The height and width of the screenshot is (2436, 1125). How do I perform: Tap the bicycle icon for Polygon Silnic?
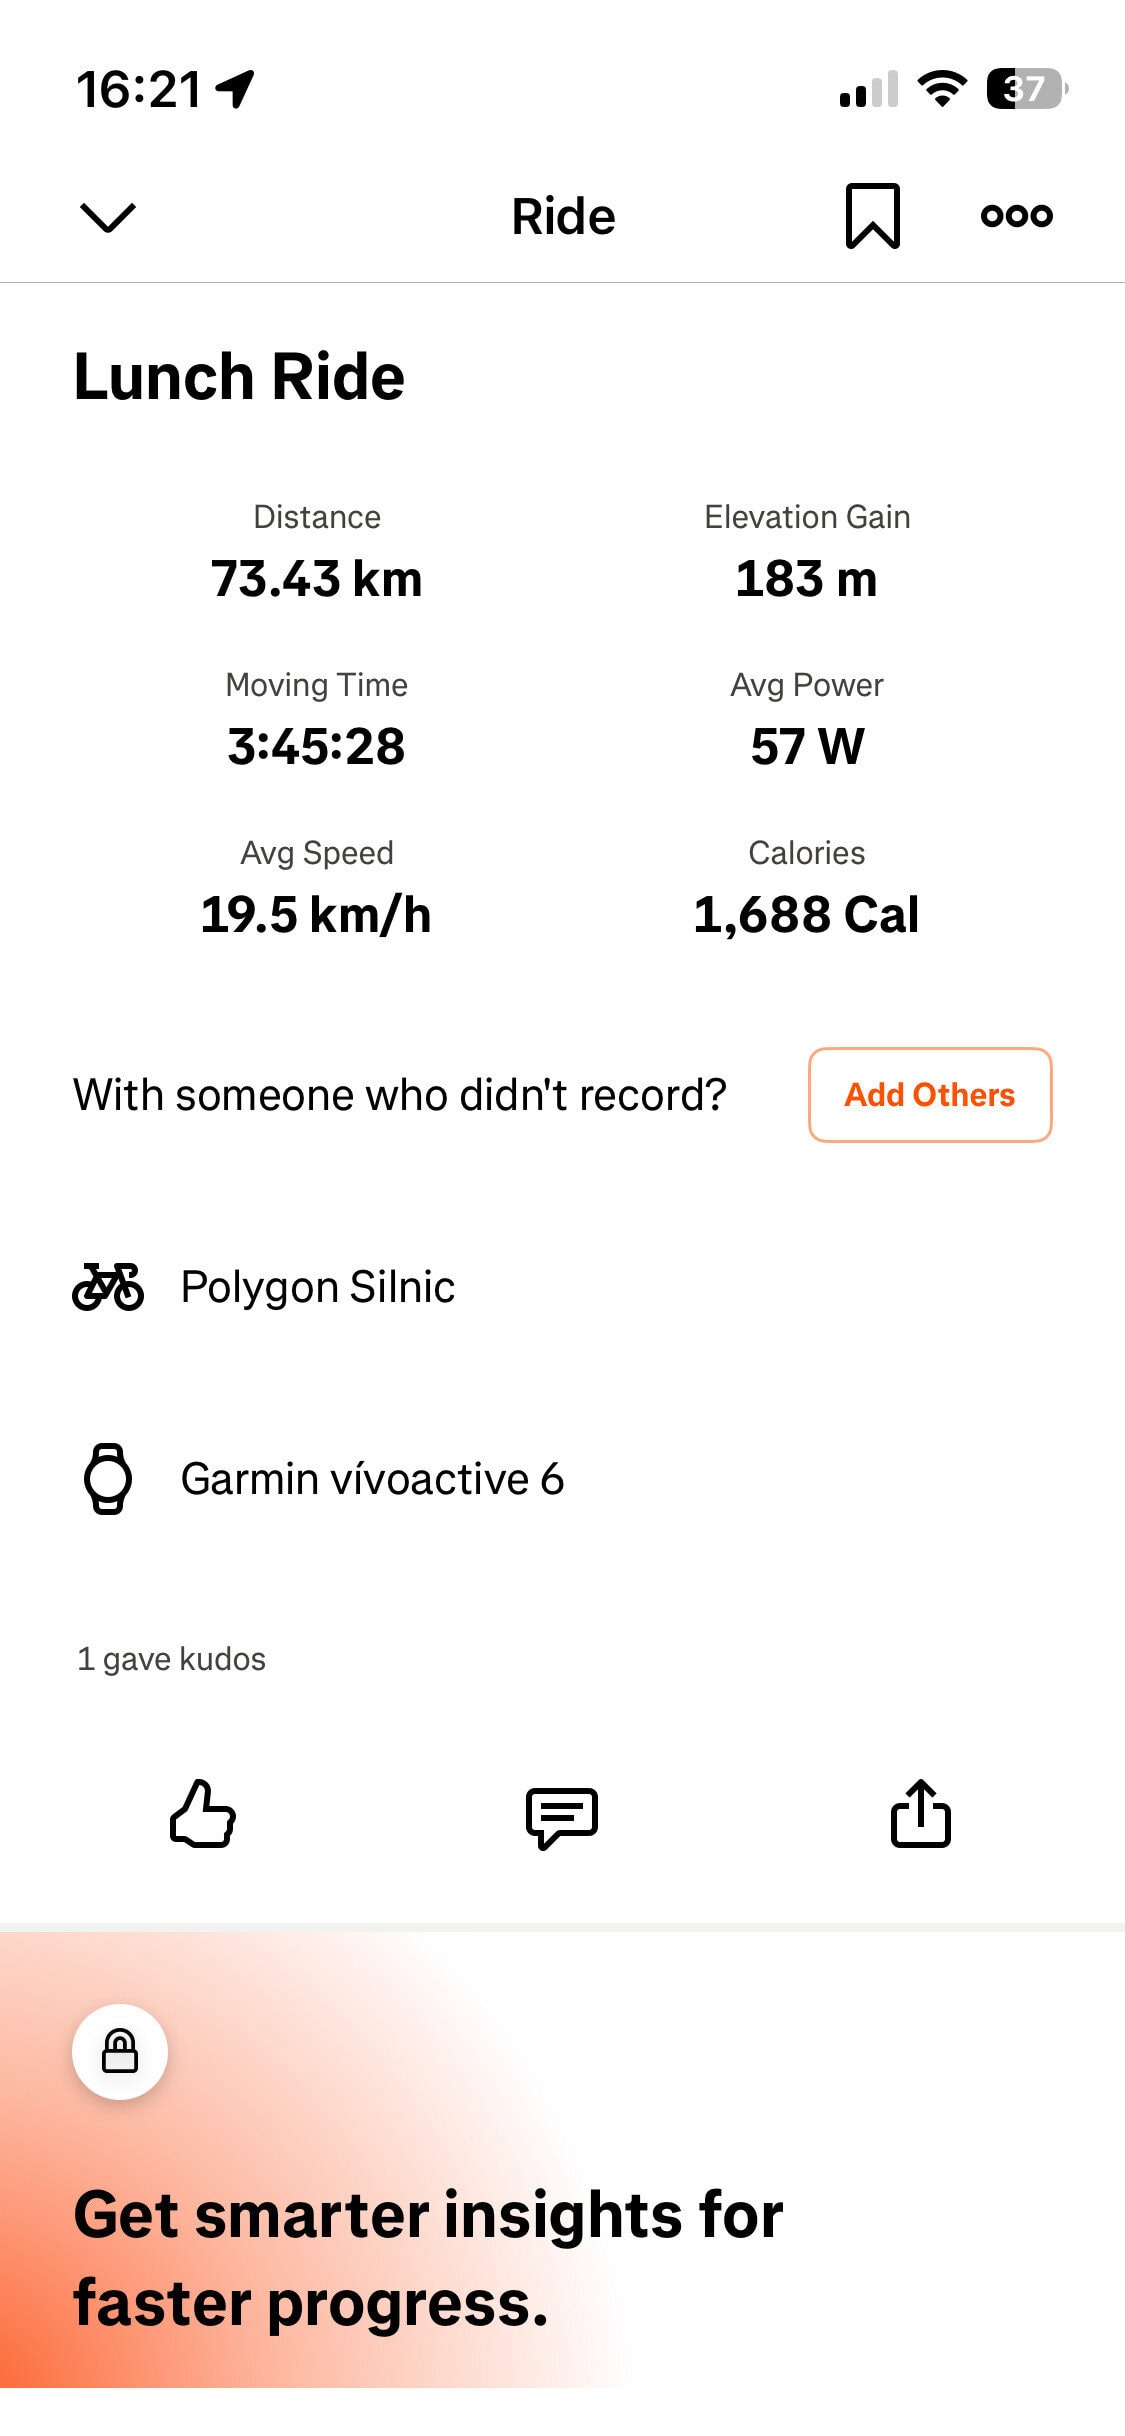pos(108,1287)
